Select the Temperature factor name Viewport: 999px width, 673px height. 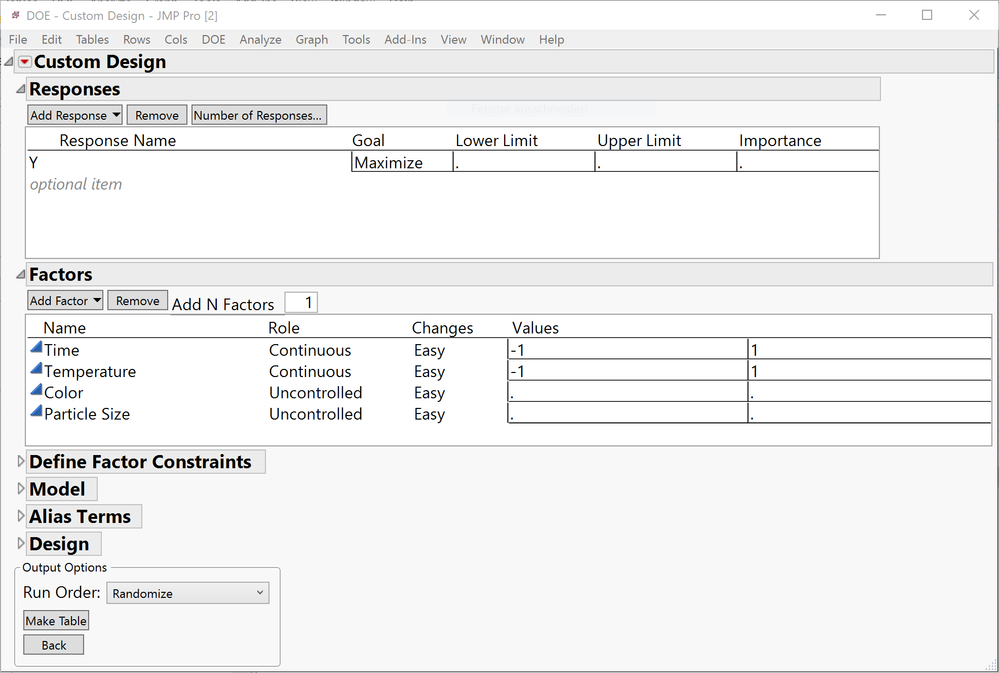(x=90, y=372)
